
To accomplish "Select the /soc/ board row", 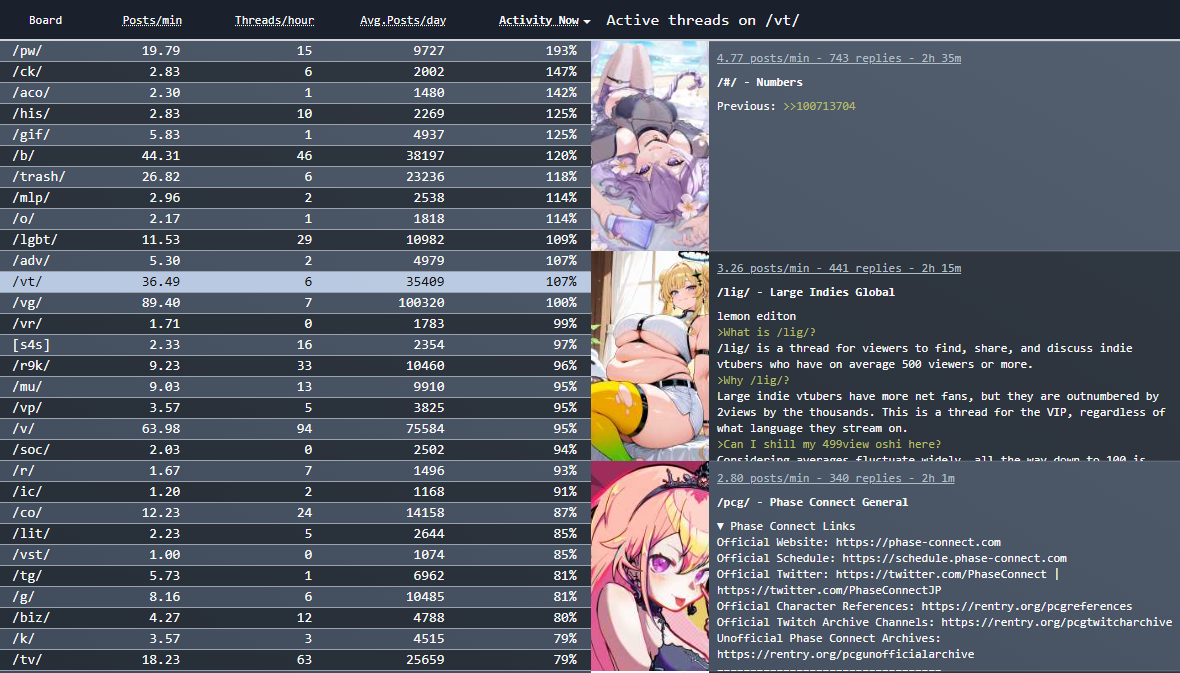I will coord(295,449).
